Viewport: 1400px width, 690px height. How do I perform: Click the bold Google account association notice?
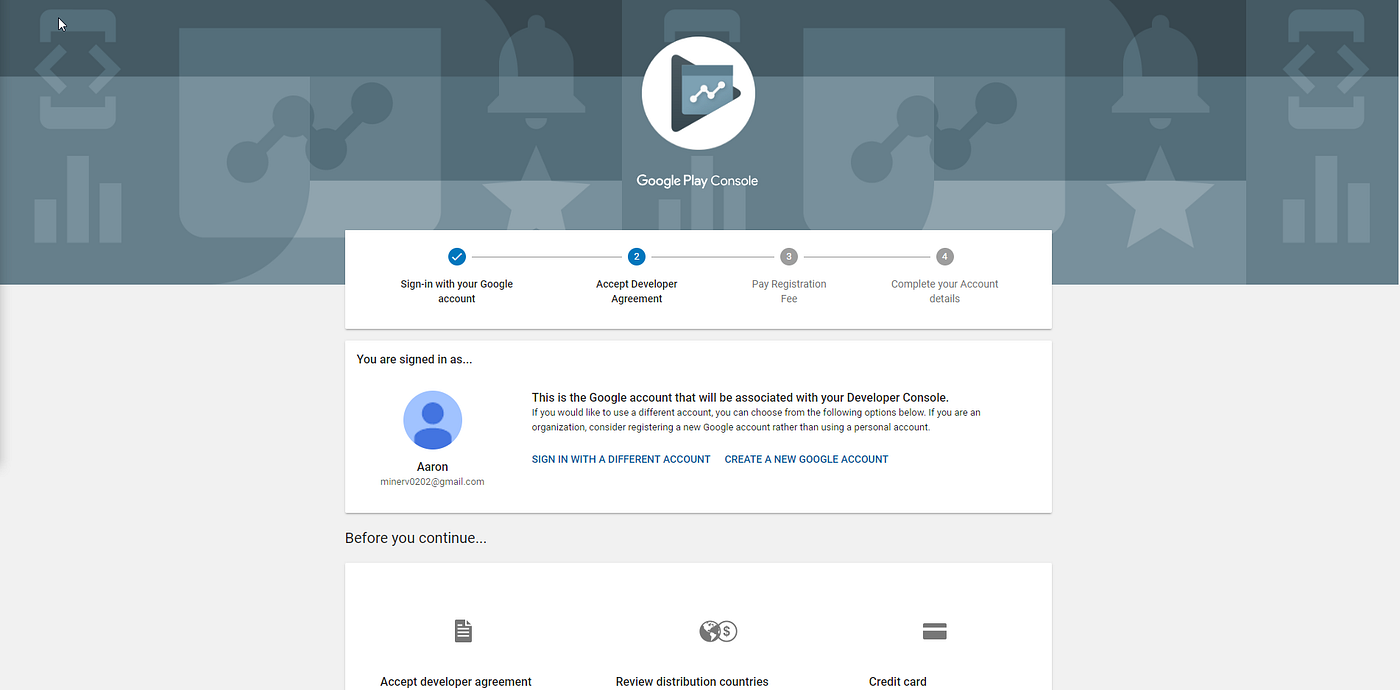tap(740, 398)
